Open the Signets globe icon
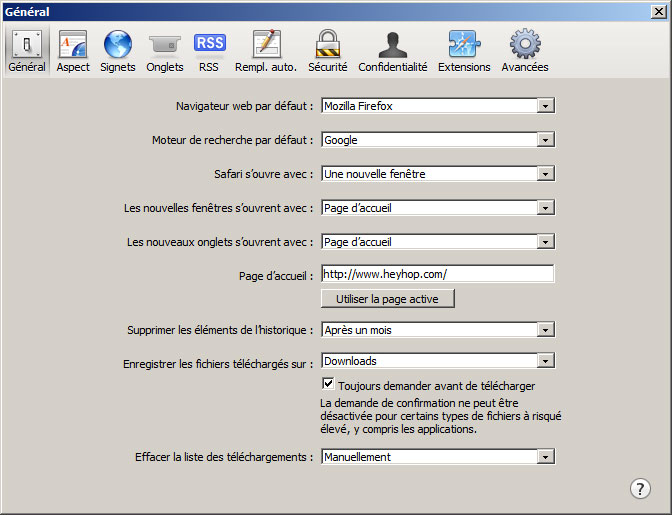Image resolution: width=672 pixels, height=515 pixels. click(x=117, y=51)
